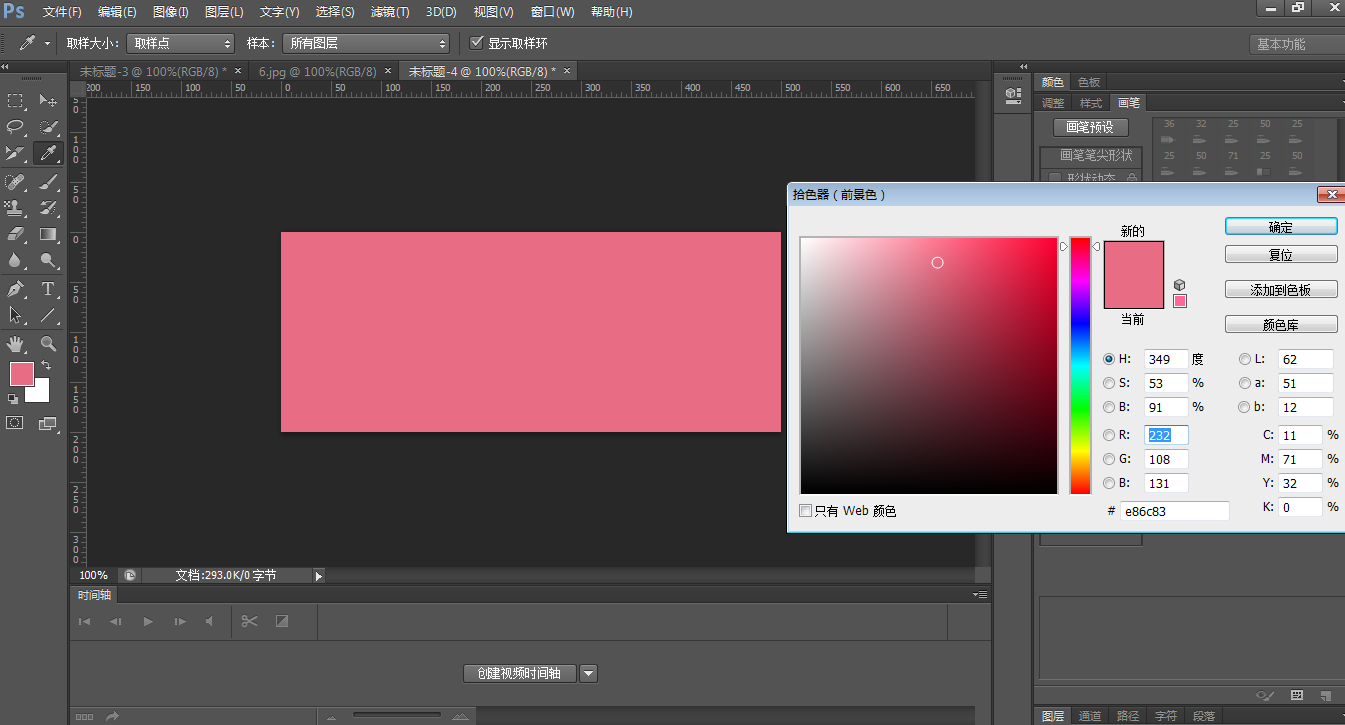
Task: Click the foreground color swatch in toolbox
Action: (21, 373)
